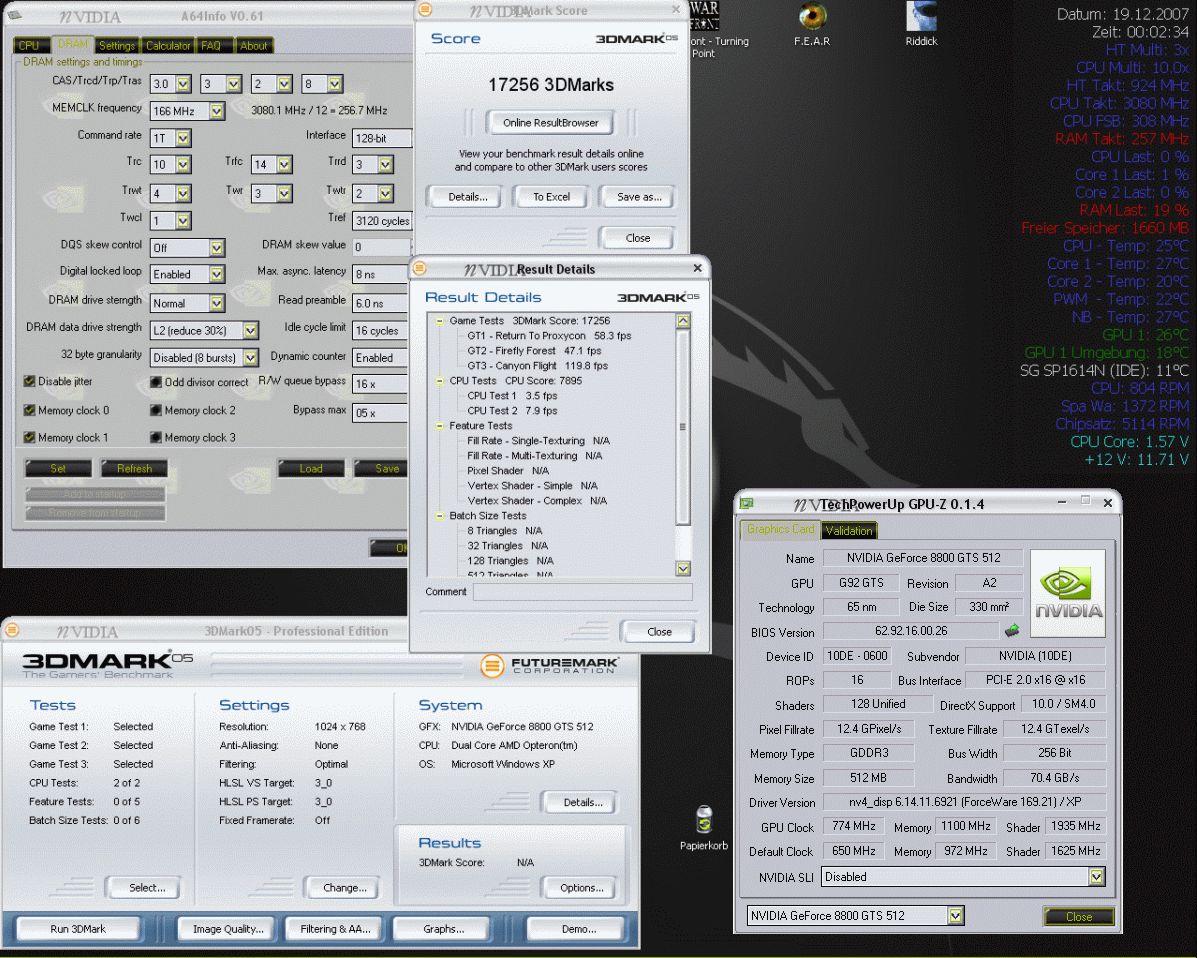Open the CAS latency 3.0 dropdown

pos(183,84)
